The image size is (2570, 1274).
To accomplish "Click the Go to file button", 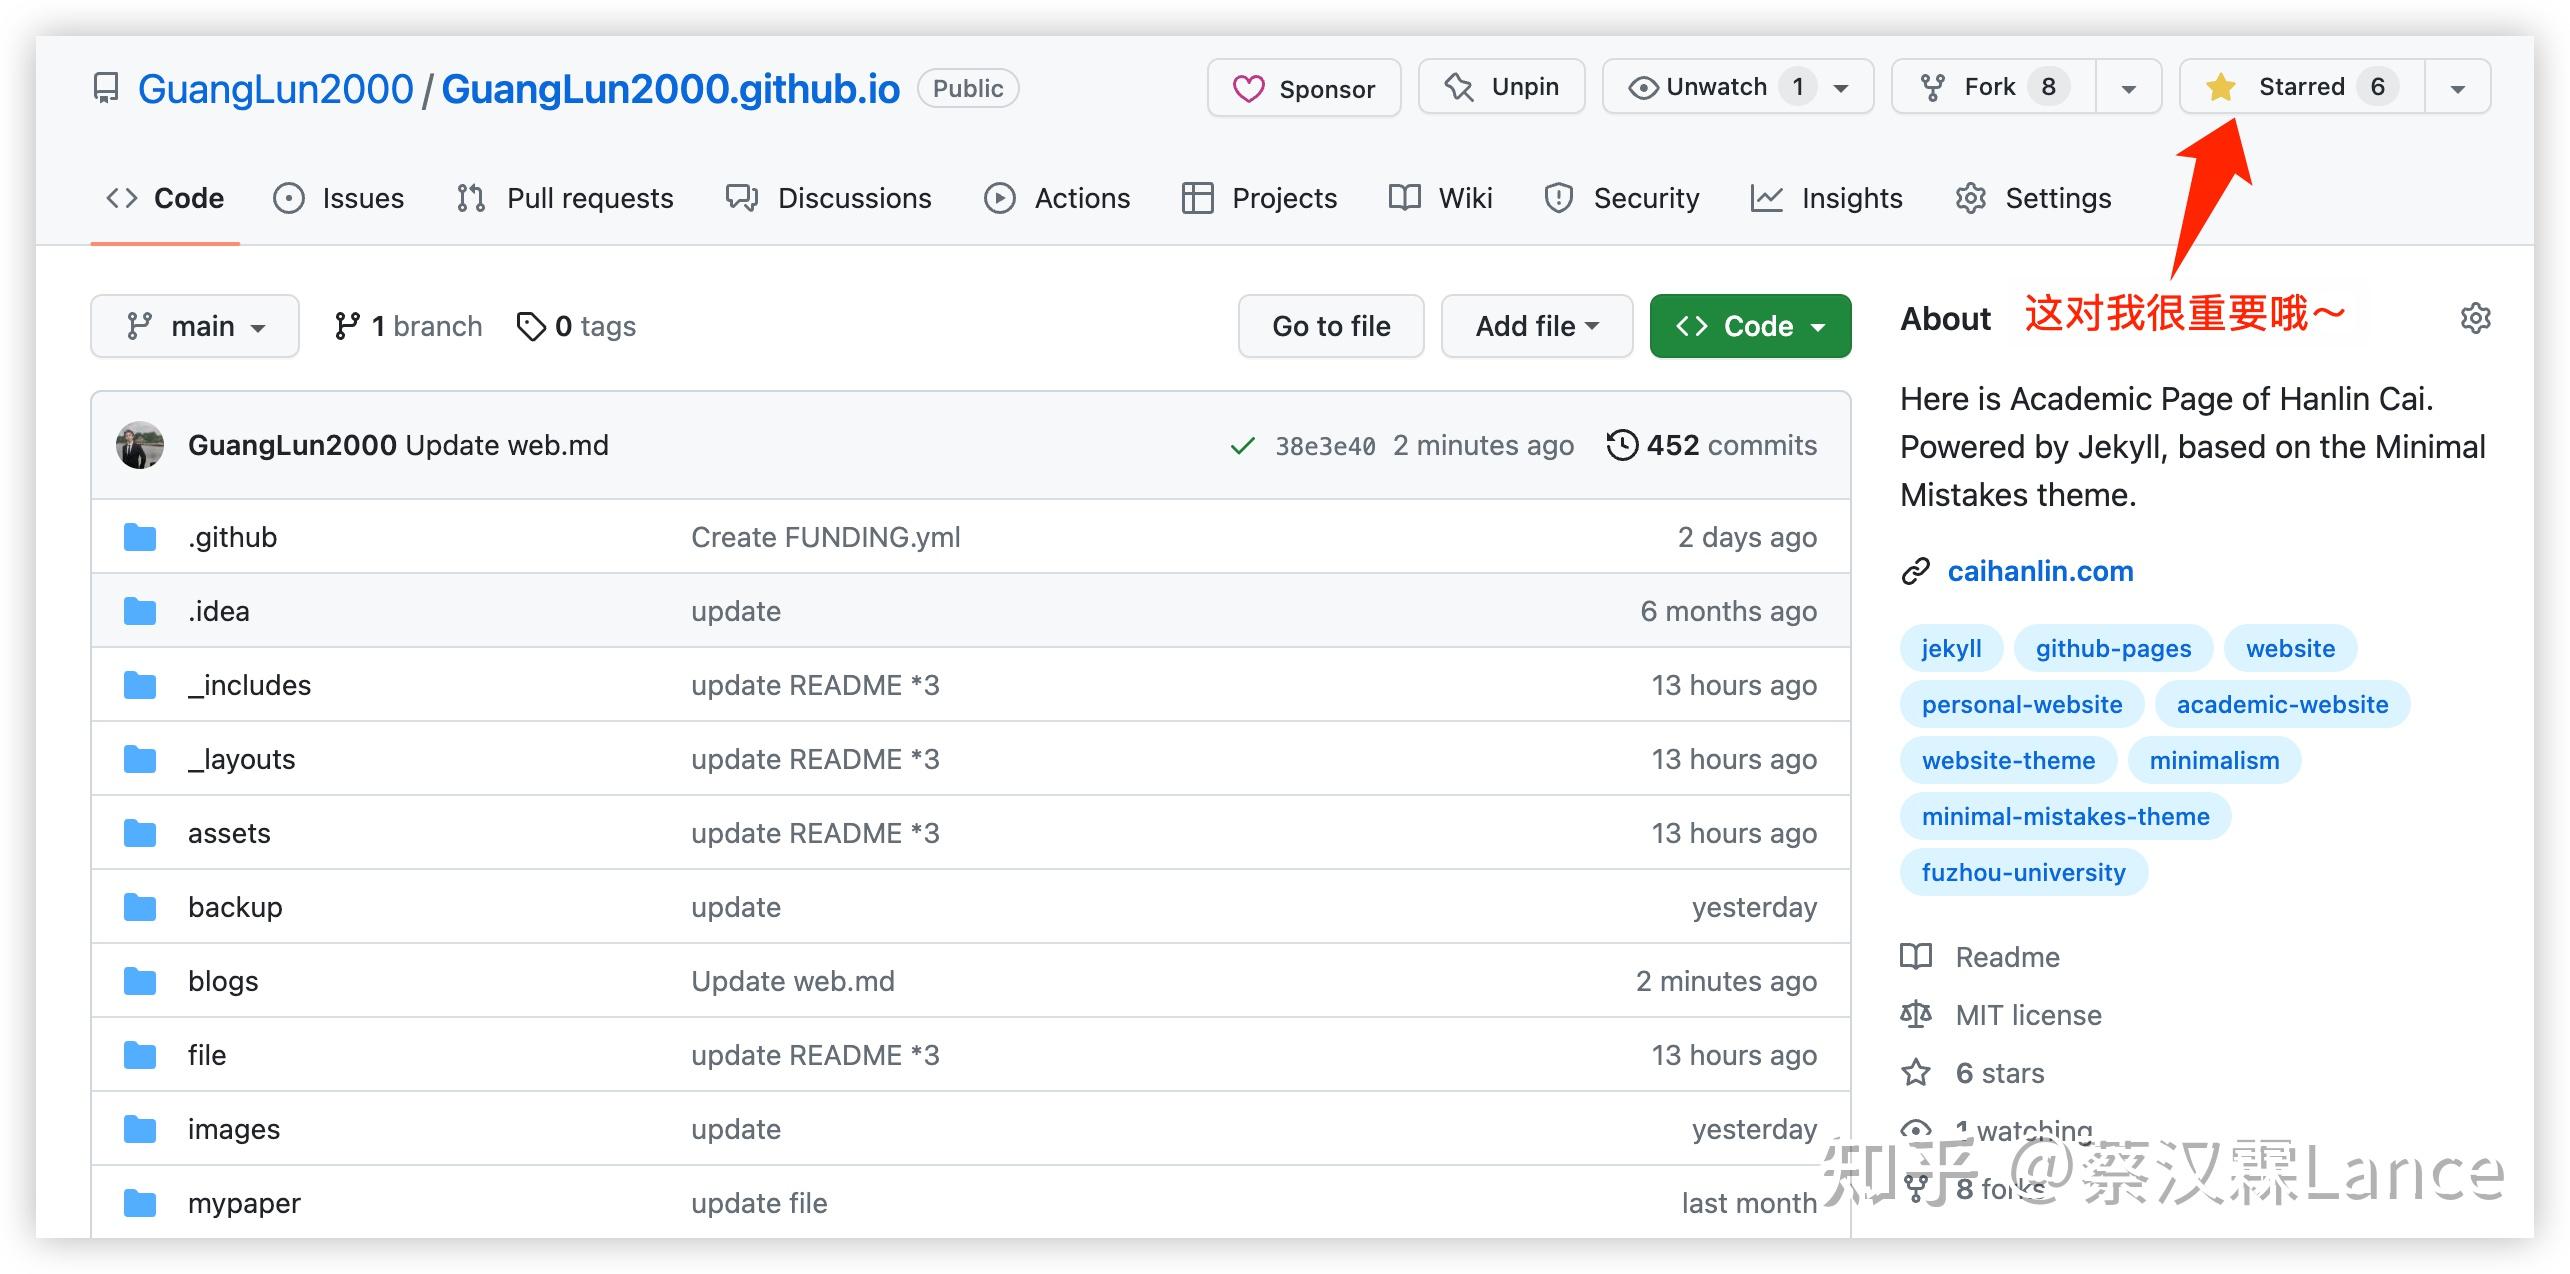I will coord(1330,325).
